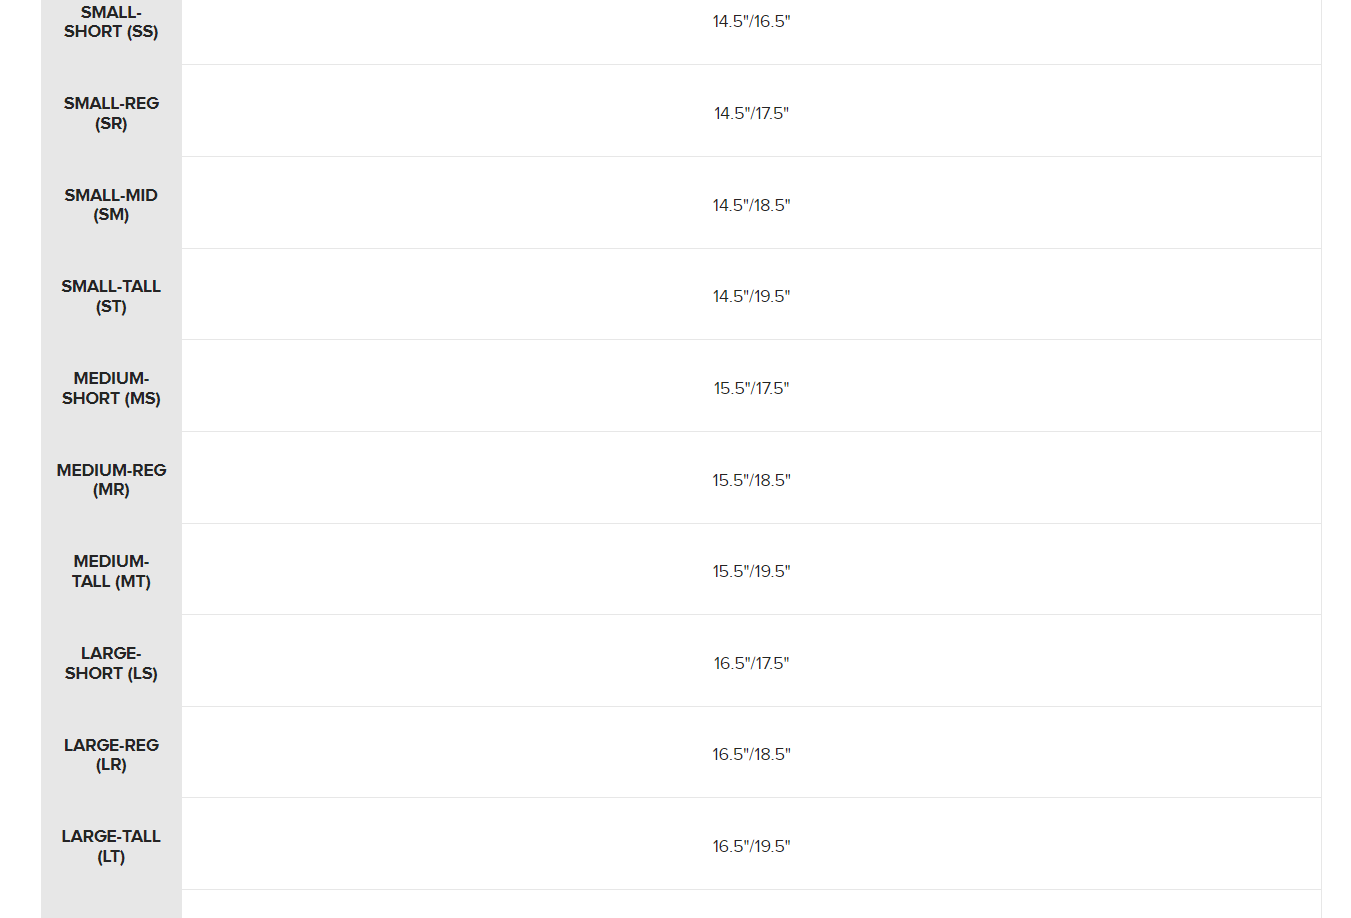This screenshot has width=1351, height=918.
Task: Click the MEDIUM-TALL (MT) row header
Action: (111, 571)
